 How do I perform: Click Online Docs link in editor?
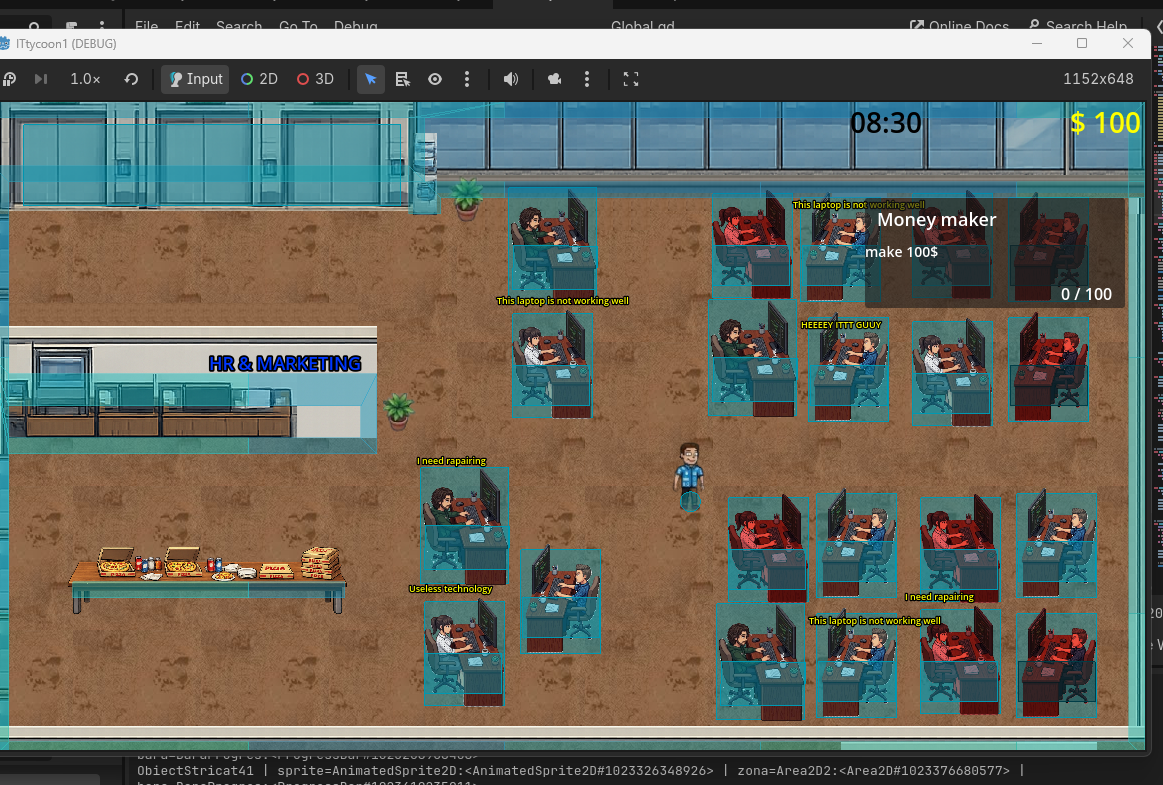tap(959, 26)
